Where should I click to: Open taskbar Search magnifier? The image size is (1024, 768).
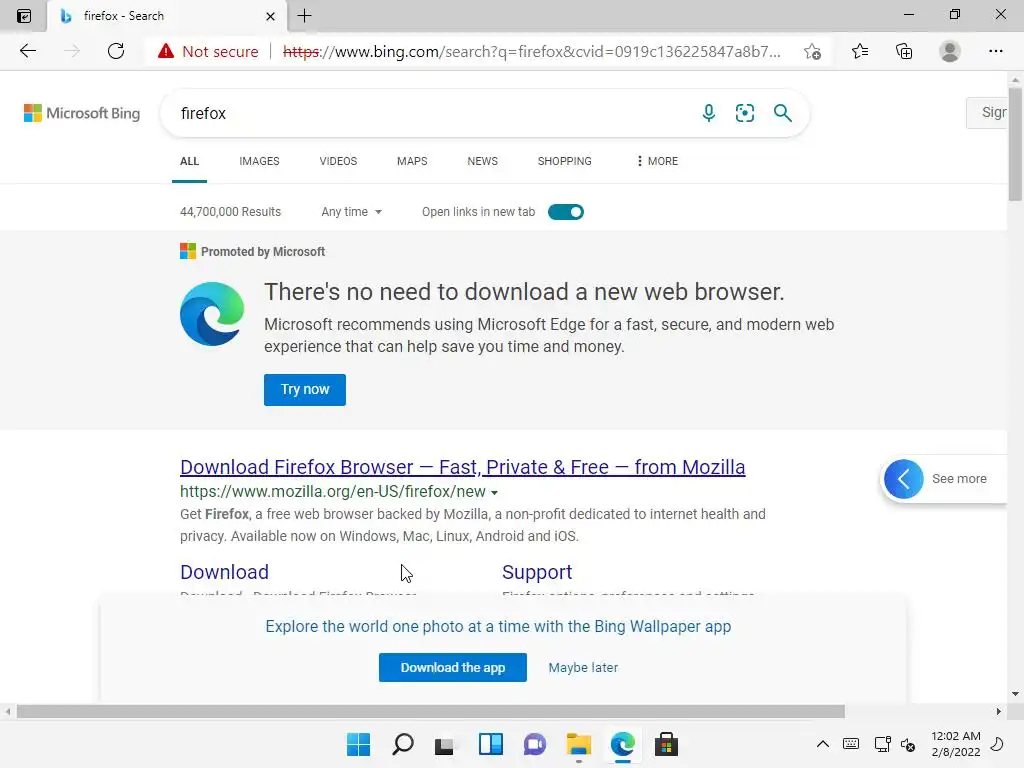pyautogui.click(x=403, y=744)
